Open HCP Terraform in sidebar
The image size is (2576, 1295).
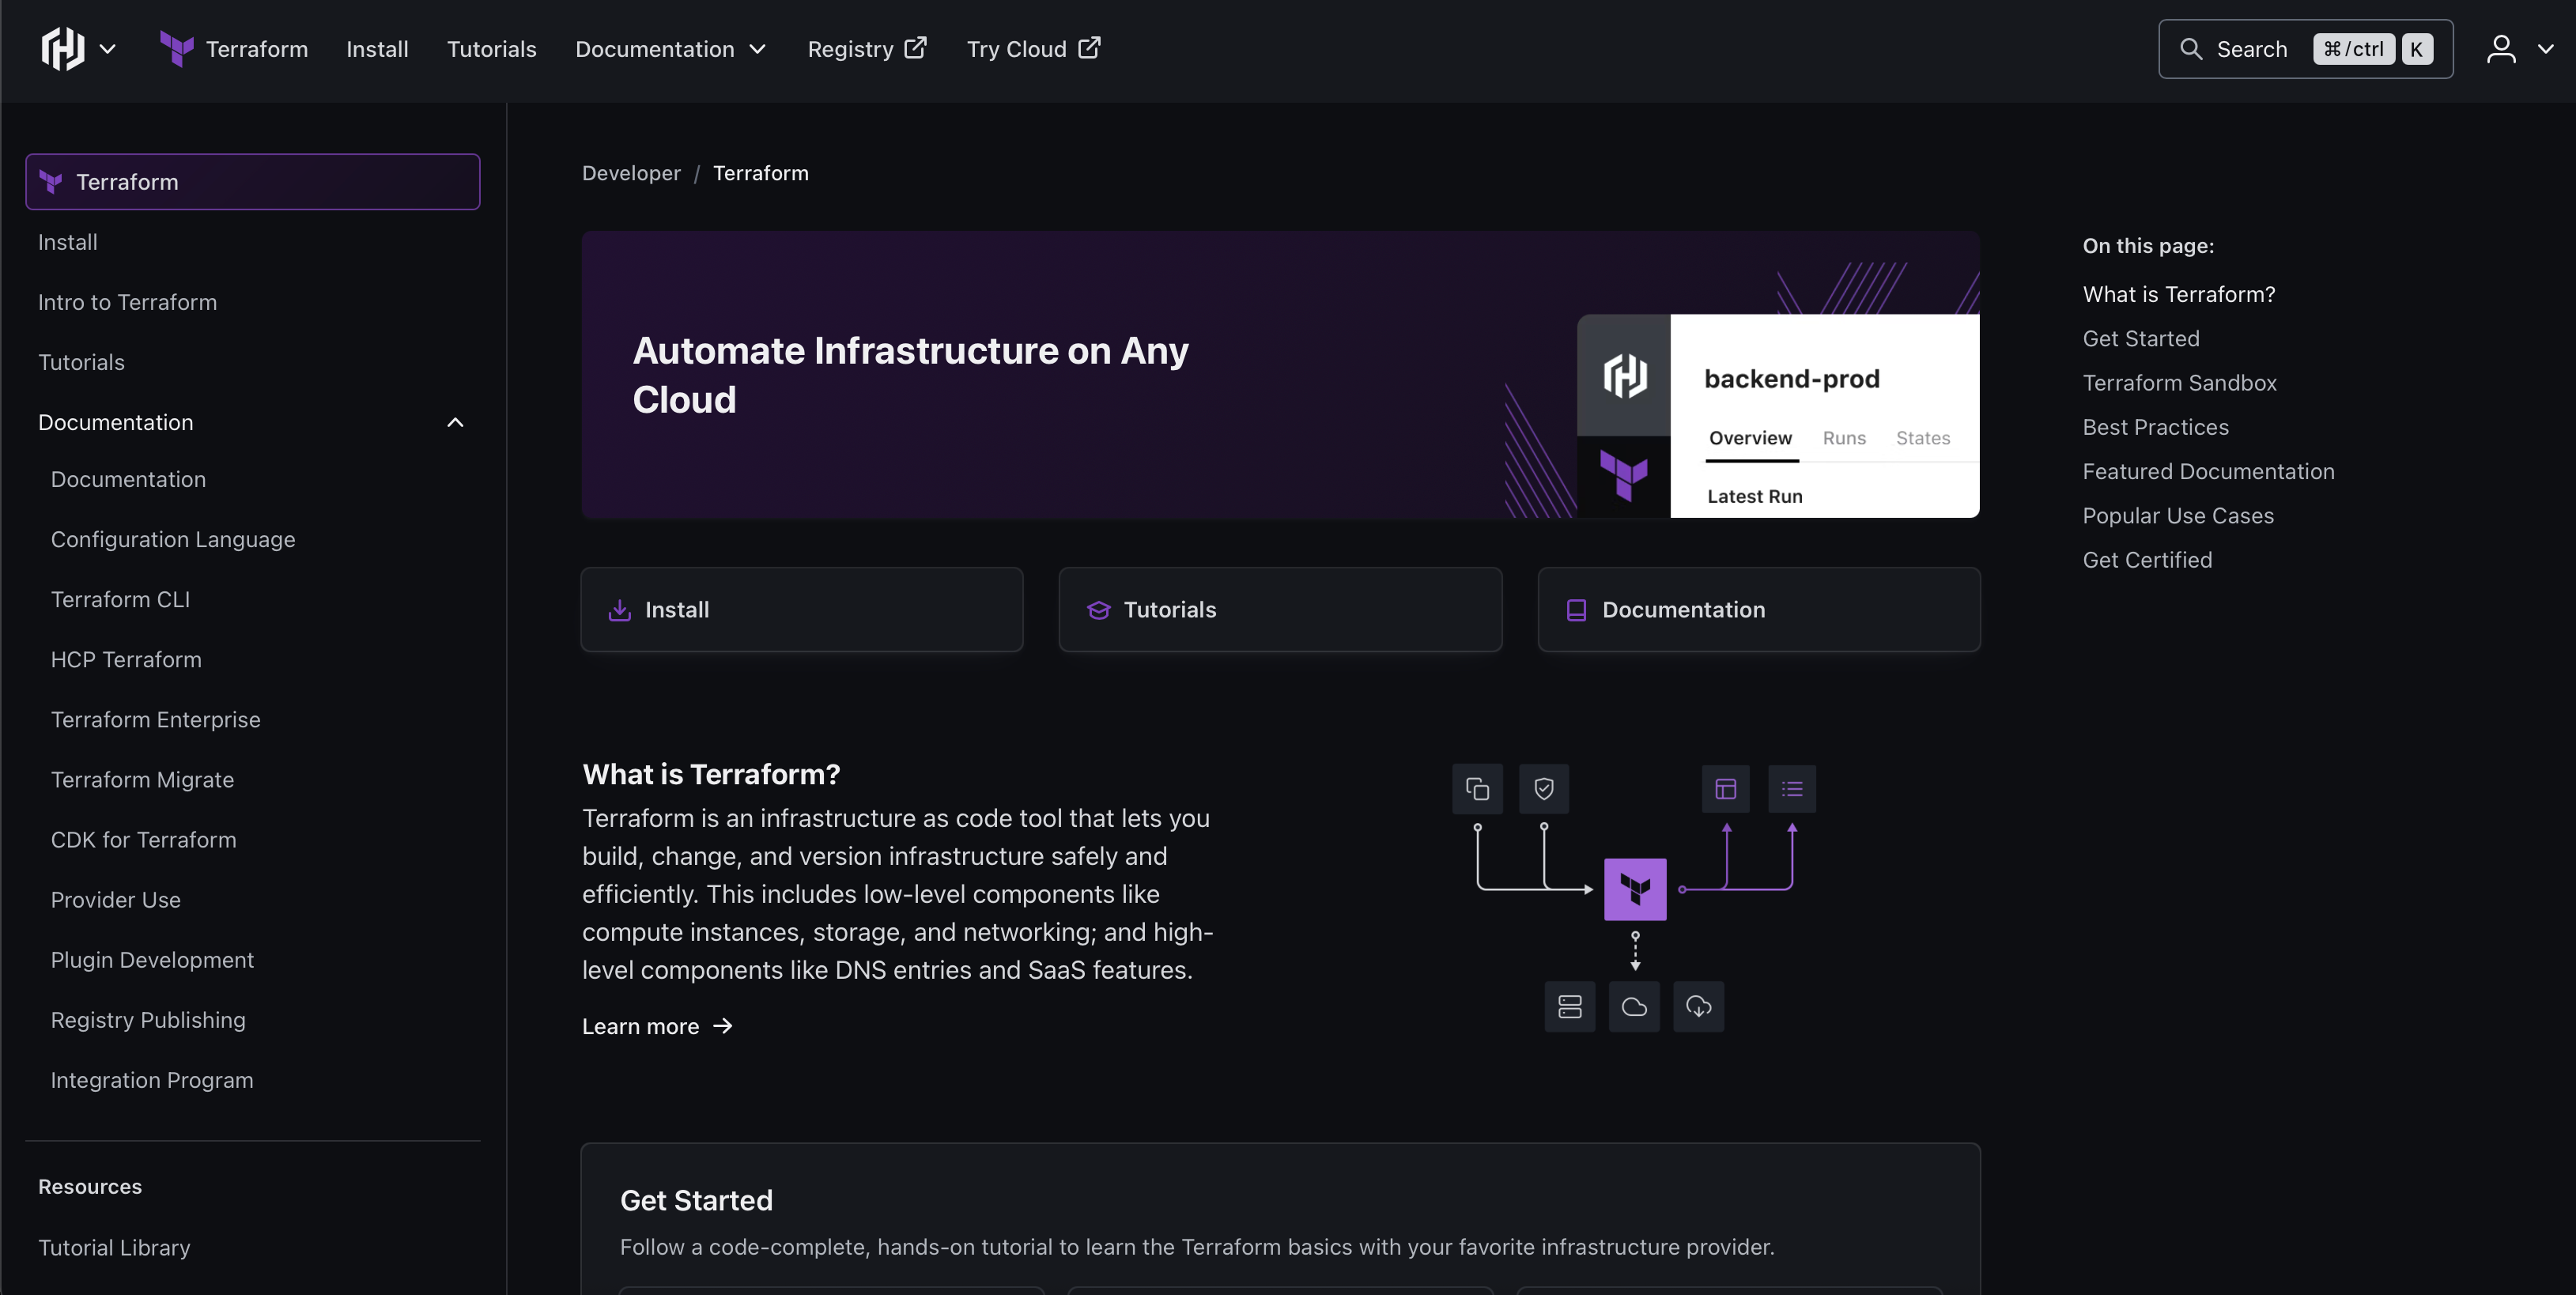[126, 659]
